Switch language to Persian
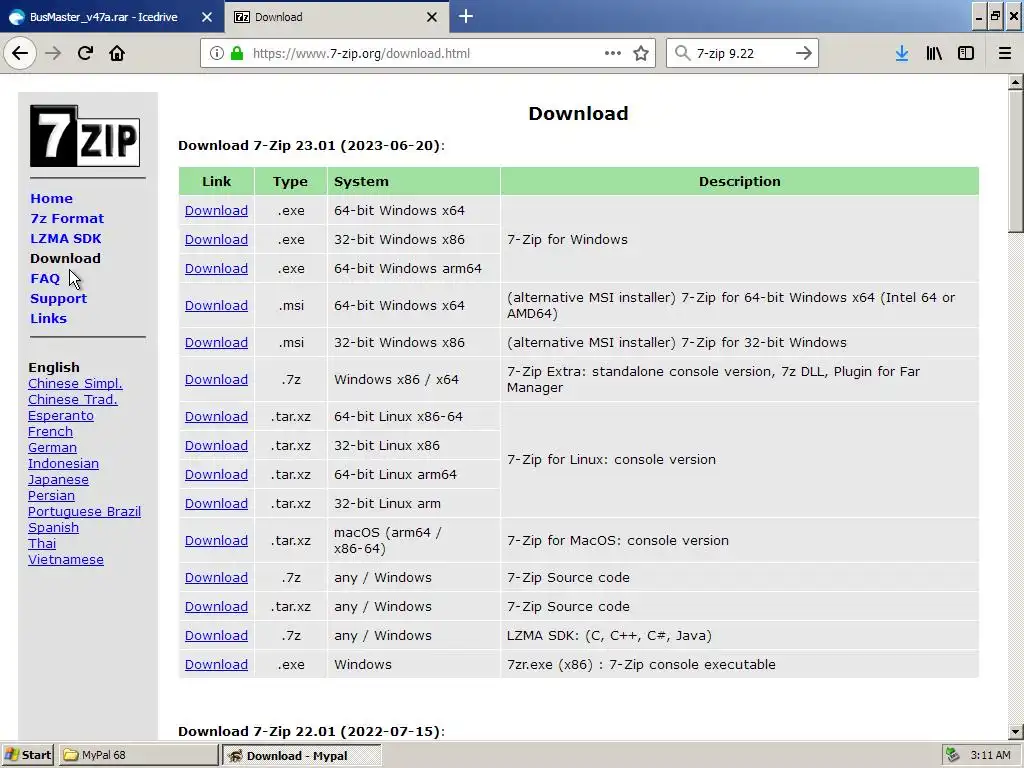The height and width of the screenshot is (768, 1024). (51, 496)
